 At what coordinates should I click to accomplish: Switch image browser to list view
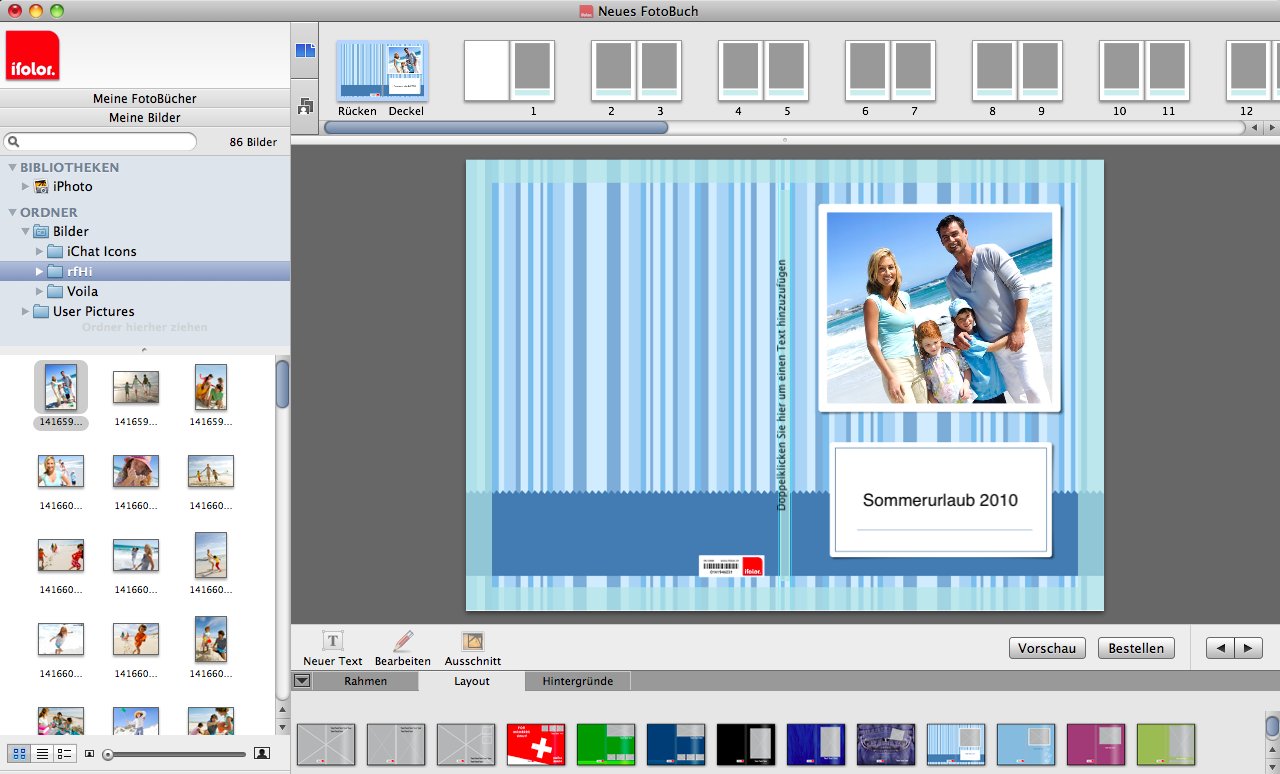[42, 753]
